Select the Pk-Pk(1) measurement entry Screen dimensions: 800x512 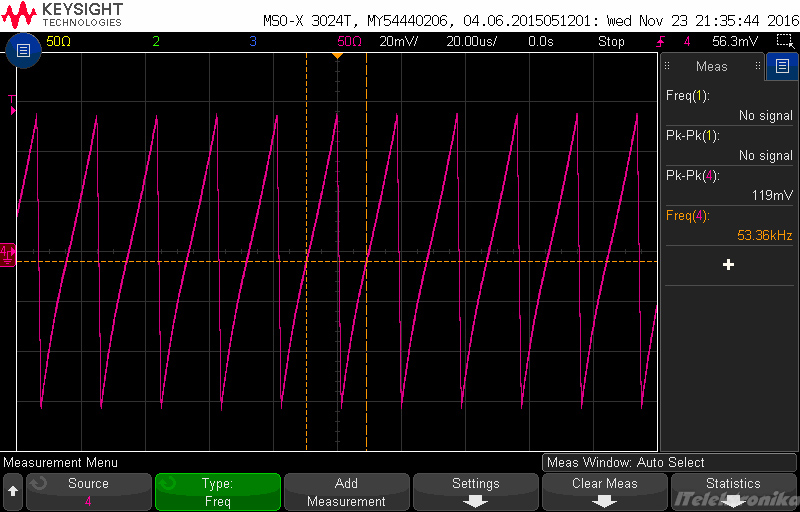730,145
